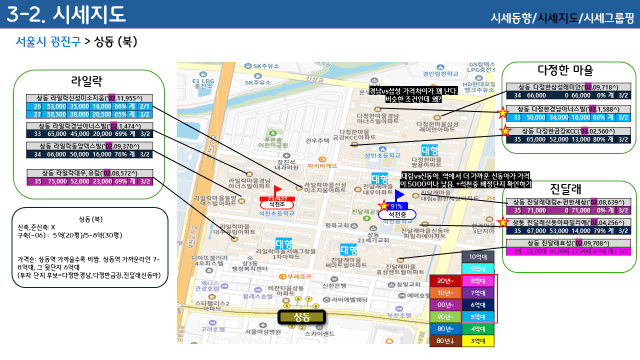This screenshot has width=640, height=360.
Task: Switch to the 시세그룹핑 header tab
Action: pos(609,18)
